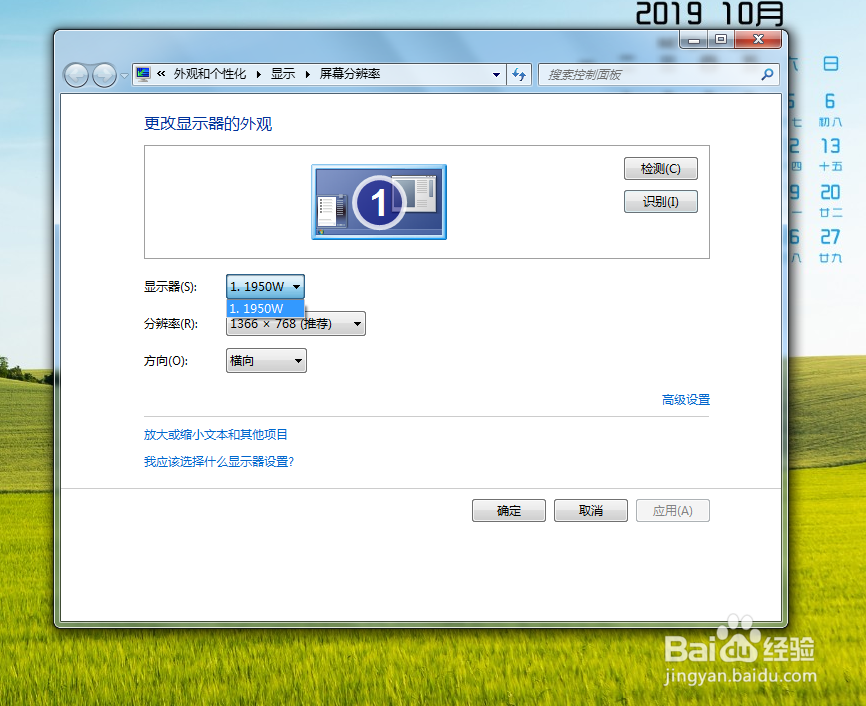Open 分辨率 1366 × 768 dropdown
This screenshot has height=706, width=866.
click(x=295, y=324)
